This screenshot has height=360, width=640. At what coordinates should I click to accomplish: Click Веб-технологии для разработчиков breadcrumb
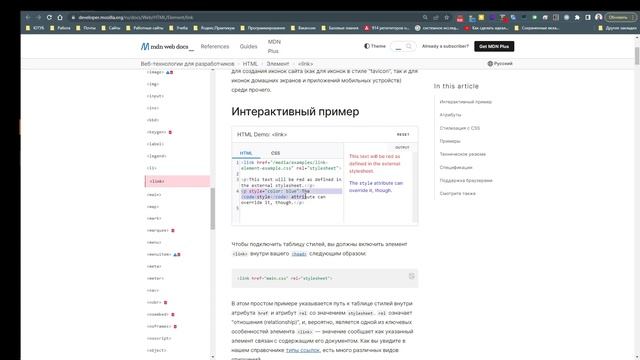click(x=187, y=64)
